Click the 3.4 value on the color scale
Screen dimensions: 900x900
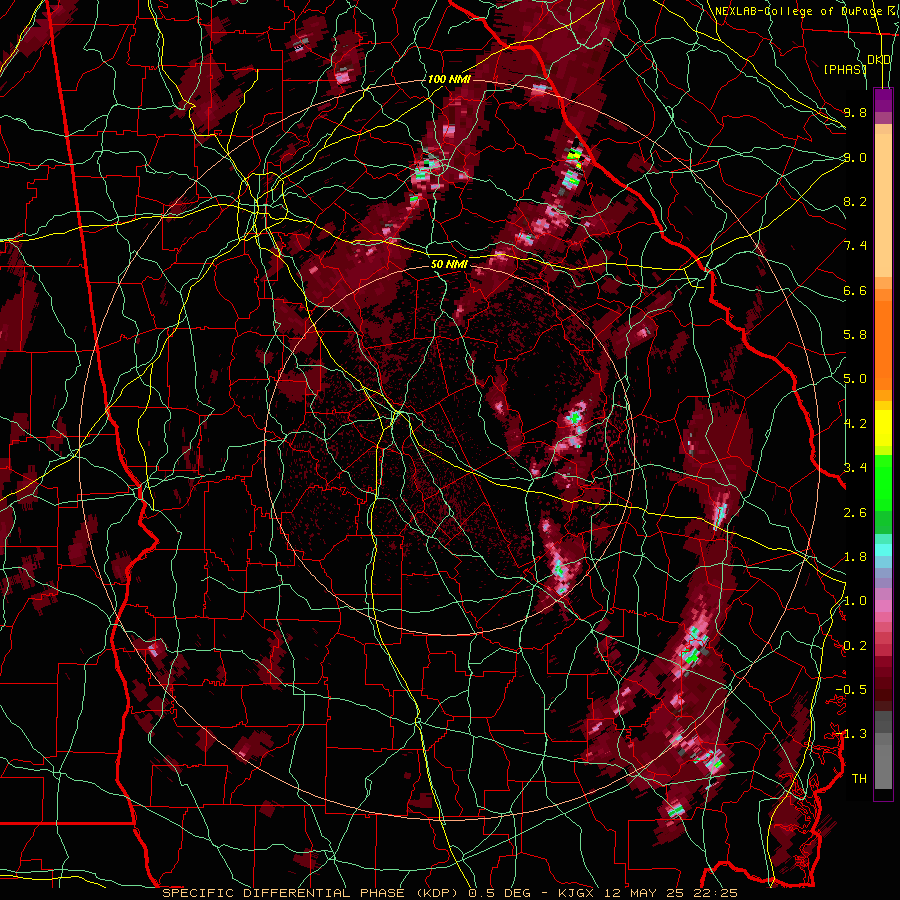(x=855, y=468)
